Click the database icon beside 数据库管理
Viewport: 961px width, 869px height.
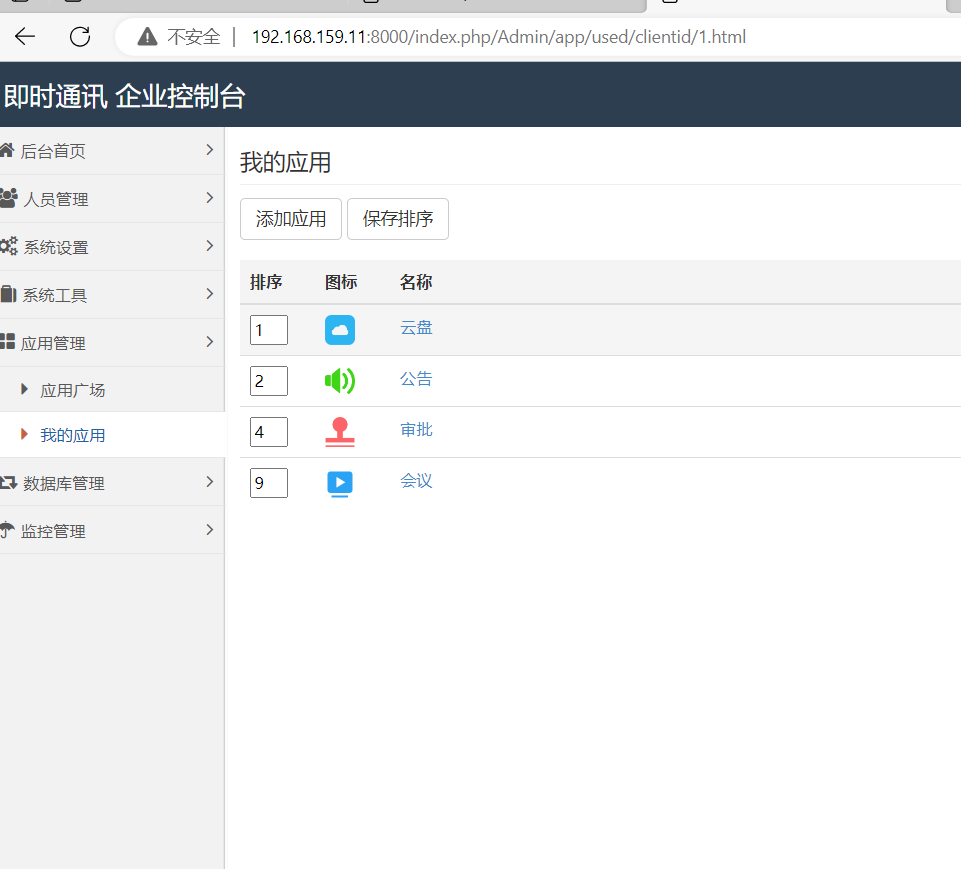pos(9,482)
